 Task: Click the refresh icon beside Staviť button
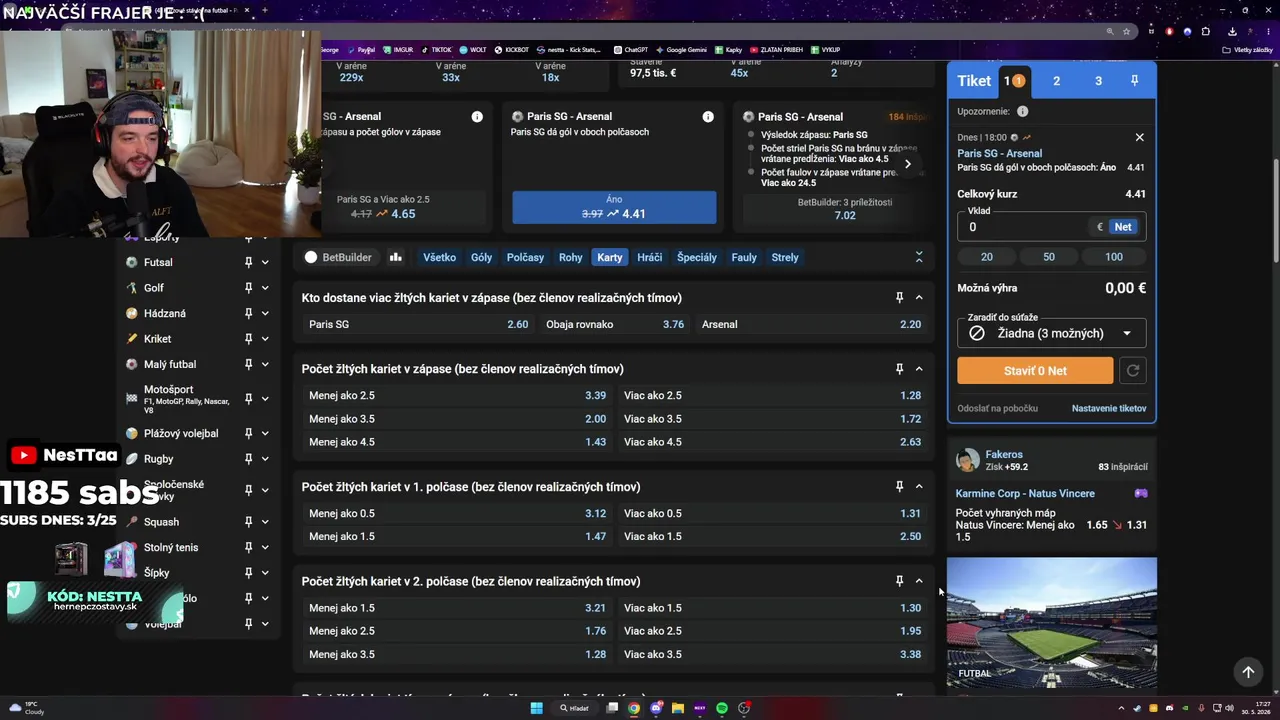[1133, 371]
